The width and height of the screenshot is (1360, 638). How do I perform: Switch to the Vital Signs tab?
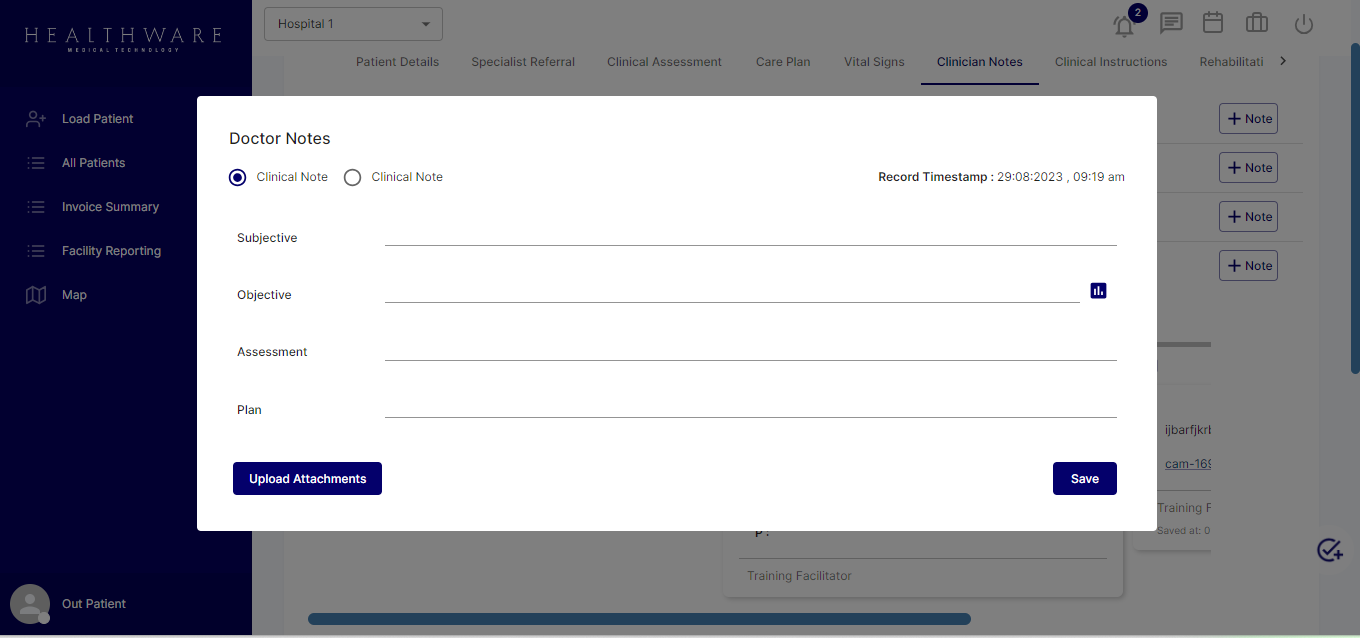point(874,62)
